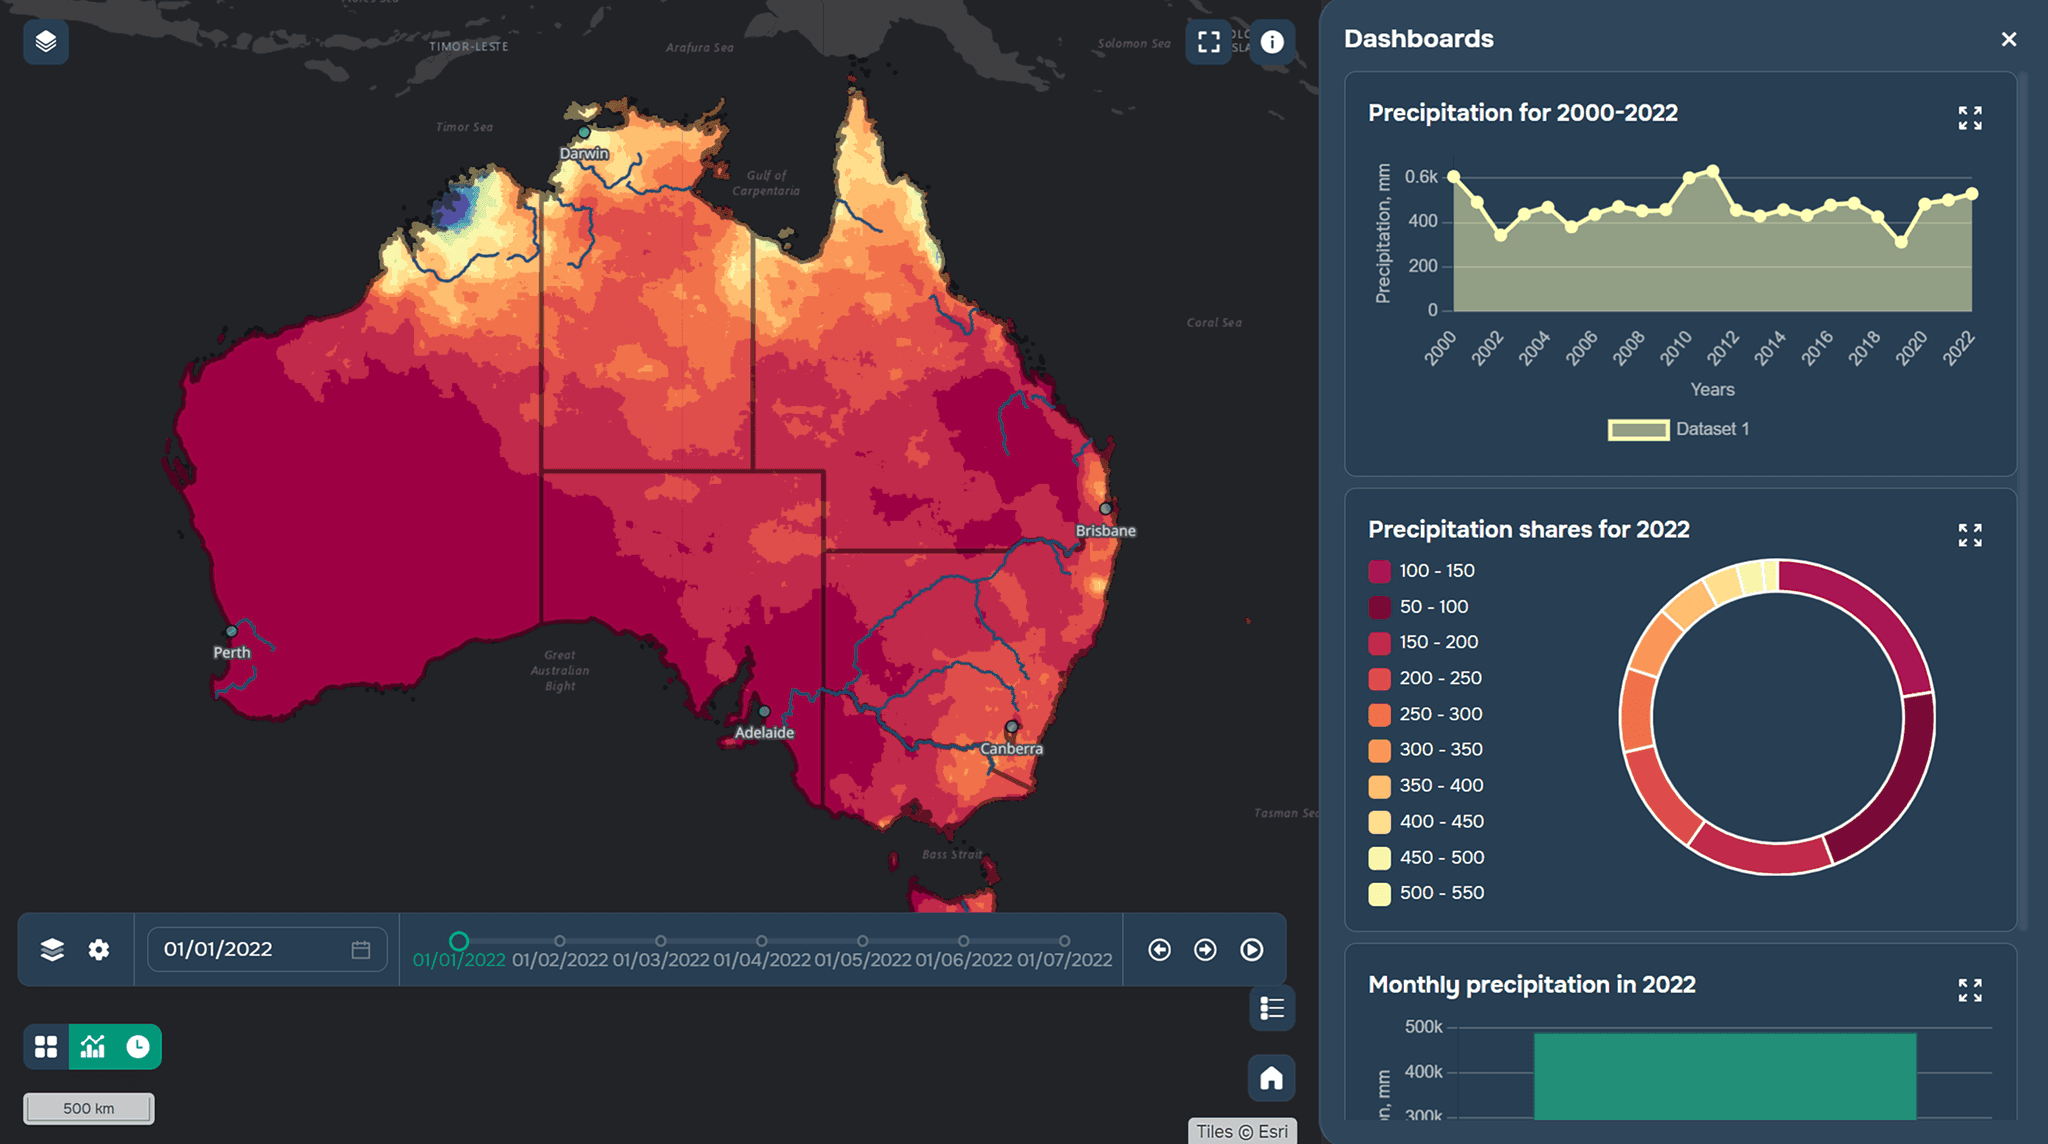Expand the Precipitation for 2000-2022 chart
This screenshot has height=1144, width=2048.
point(1970,118)
